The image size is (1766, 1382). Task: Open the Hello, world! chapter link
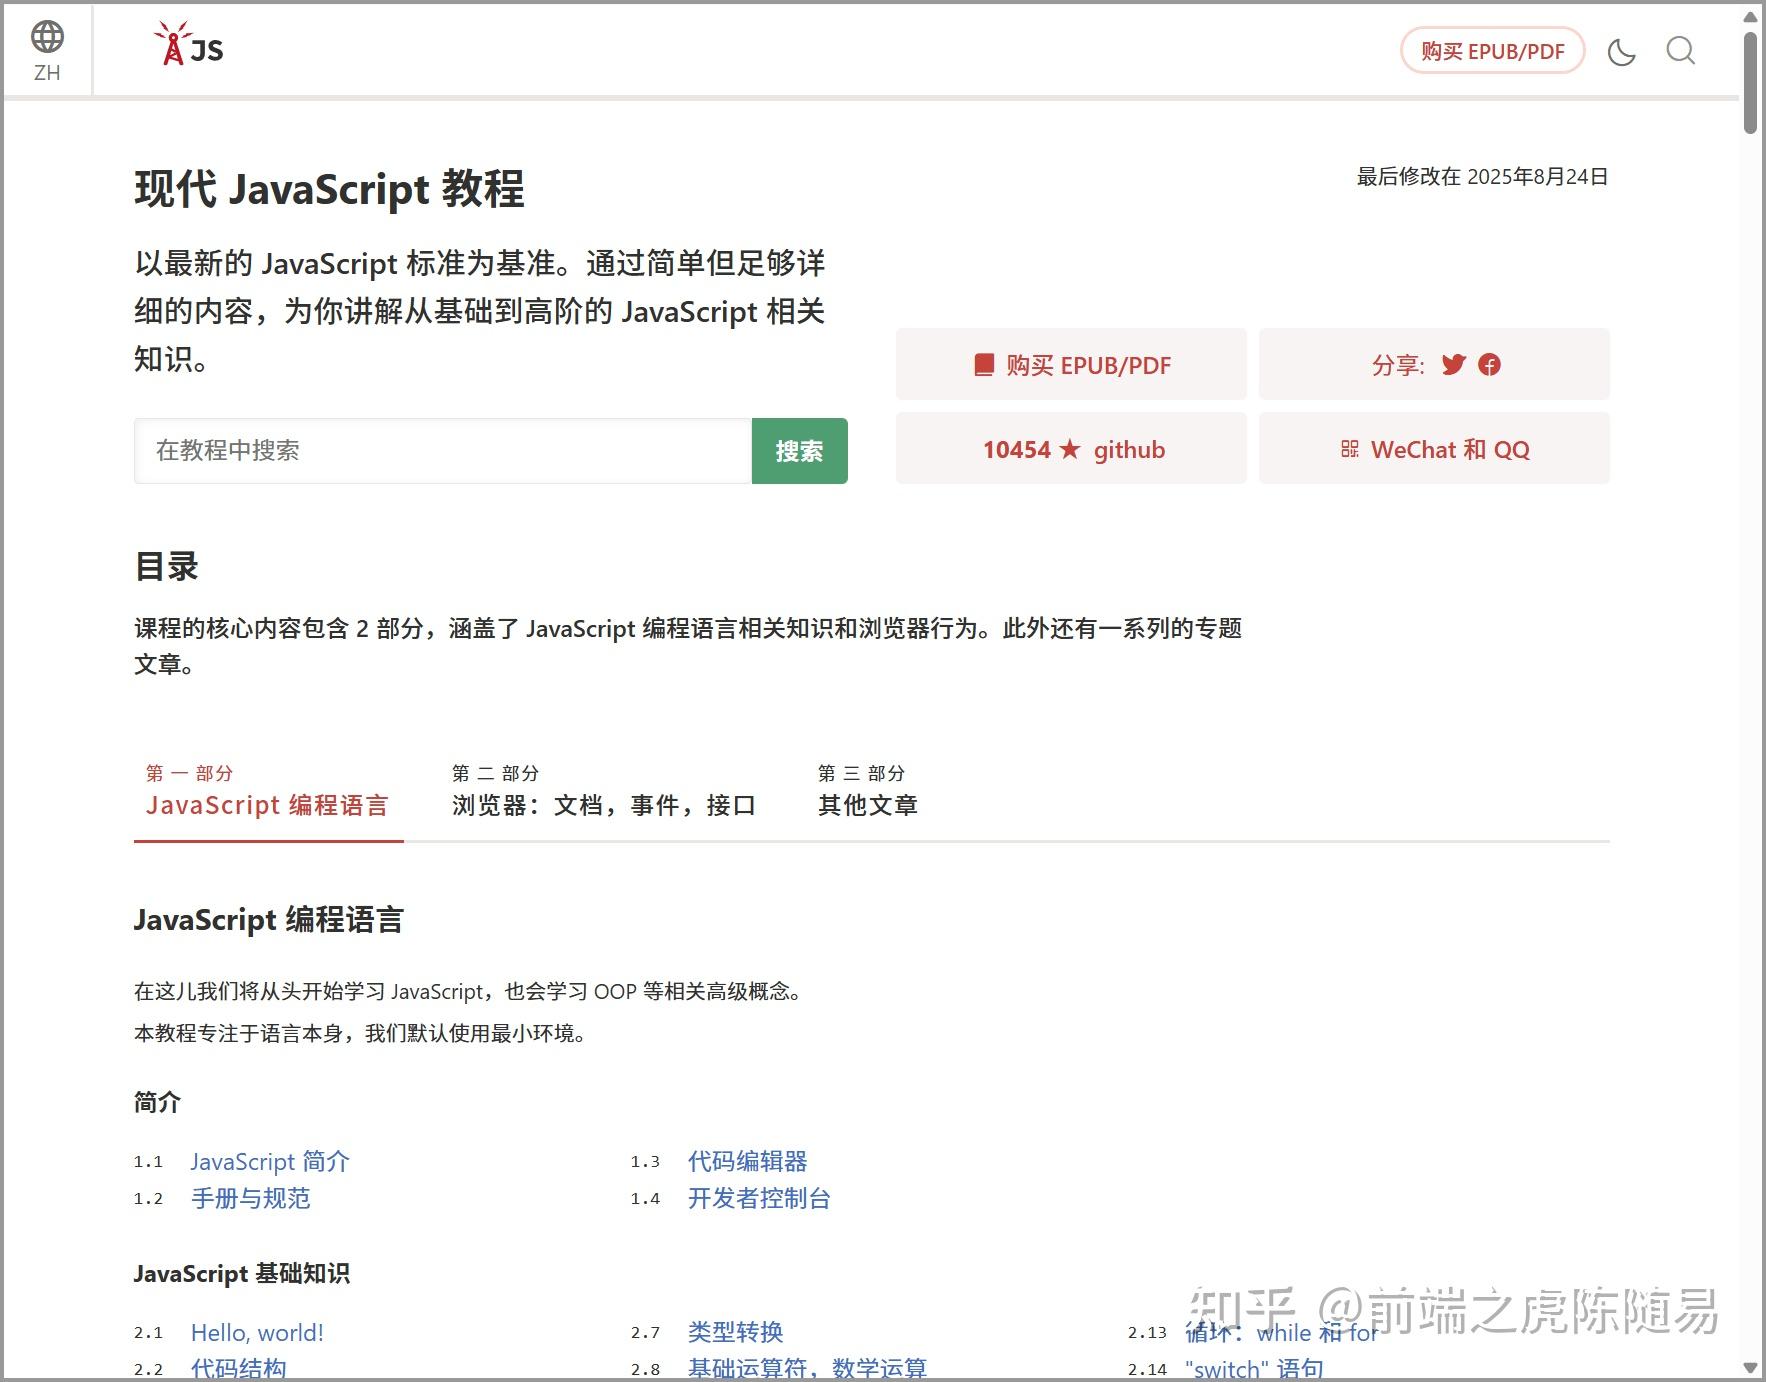pos(256,1332)
